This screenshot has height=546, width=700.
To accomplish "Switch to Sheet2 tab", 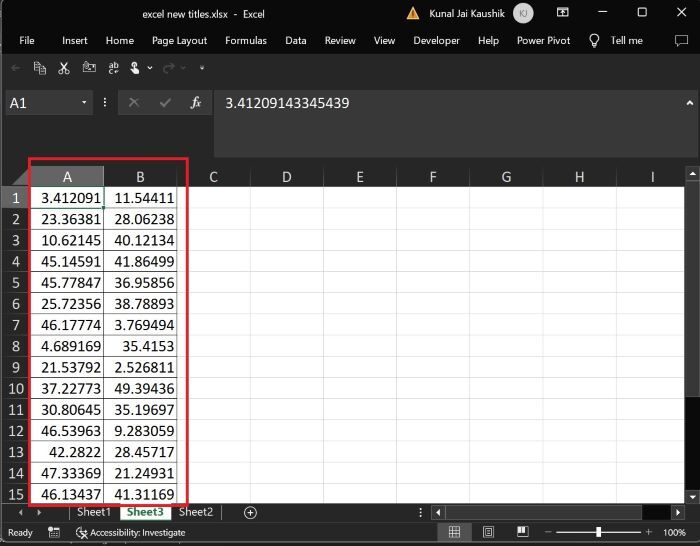I will coord(196,512).
